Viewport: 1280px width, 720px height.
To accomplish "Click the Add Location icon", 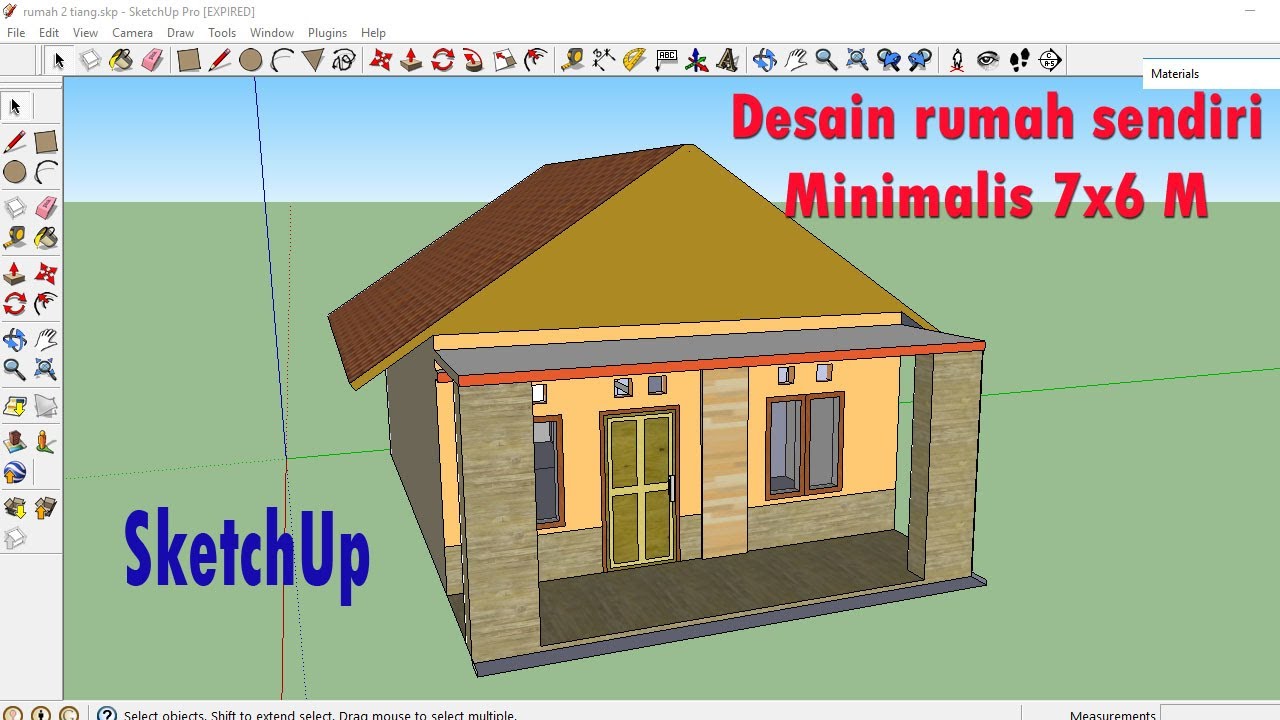I will pyautogui.click(x=15, y=406).
